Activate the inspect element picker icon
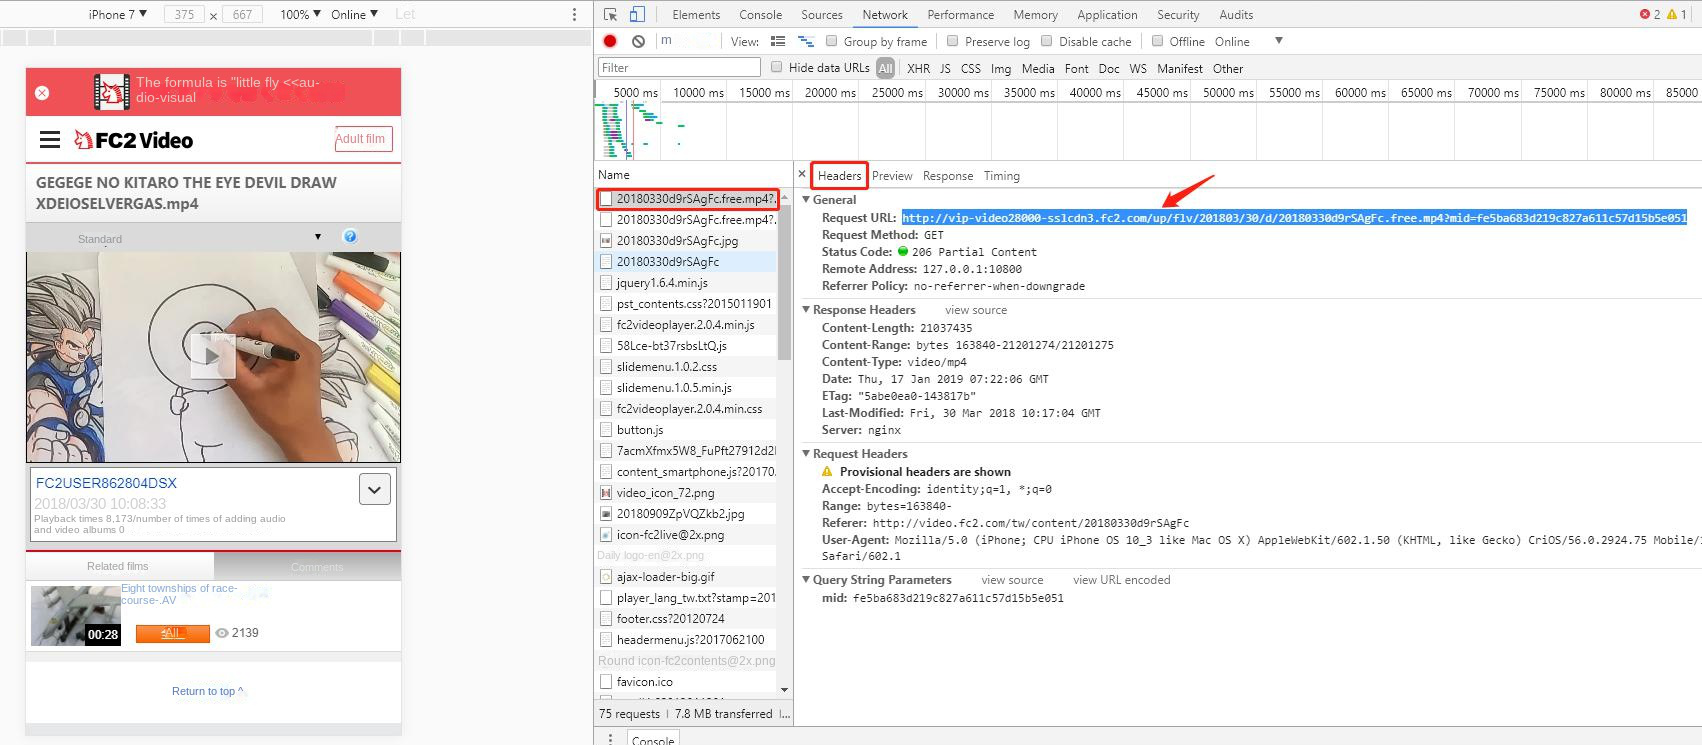Image resolution: width=1702 pixels, height=745 pixels. pos(610,14)
